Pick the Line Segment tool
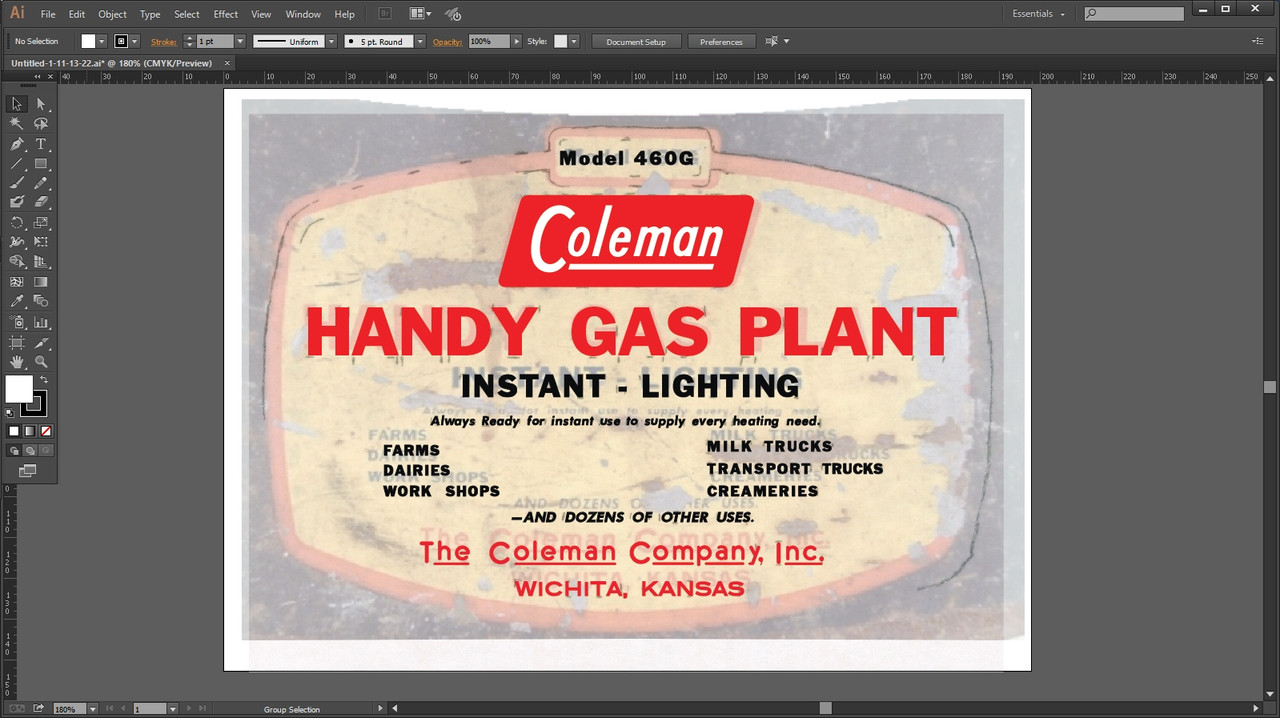Viewport: 1280px width, 718px height. pos(17,164)
